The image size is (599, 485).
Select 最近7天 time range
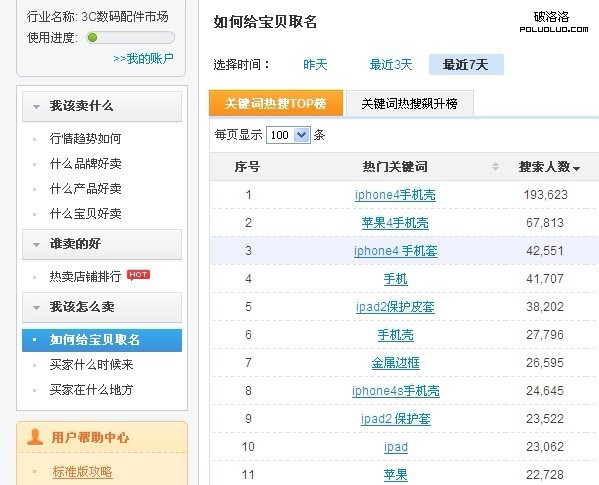[466, 65]
